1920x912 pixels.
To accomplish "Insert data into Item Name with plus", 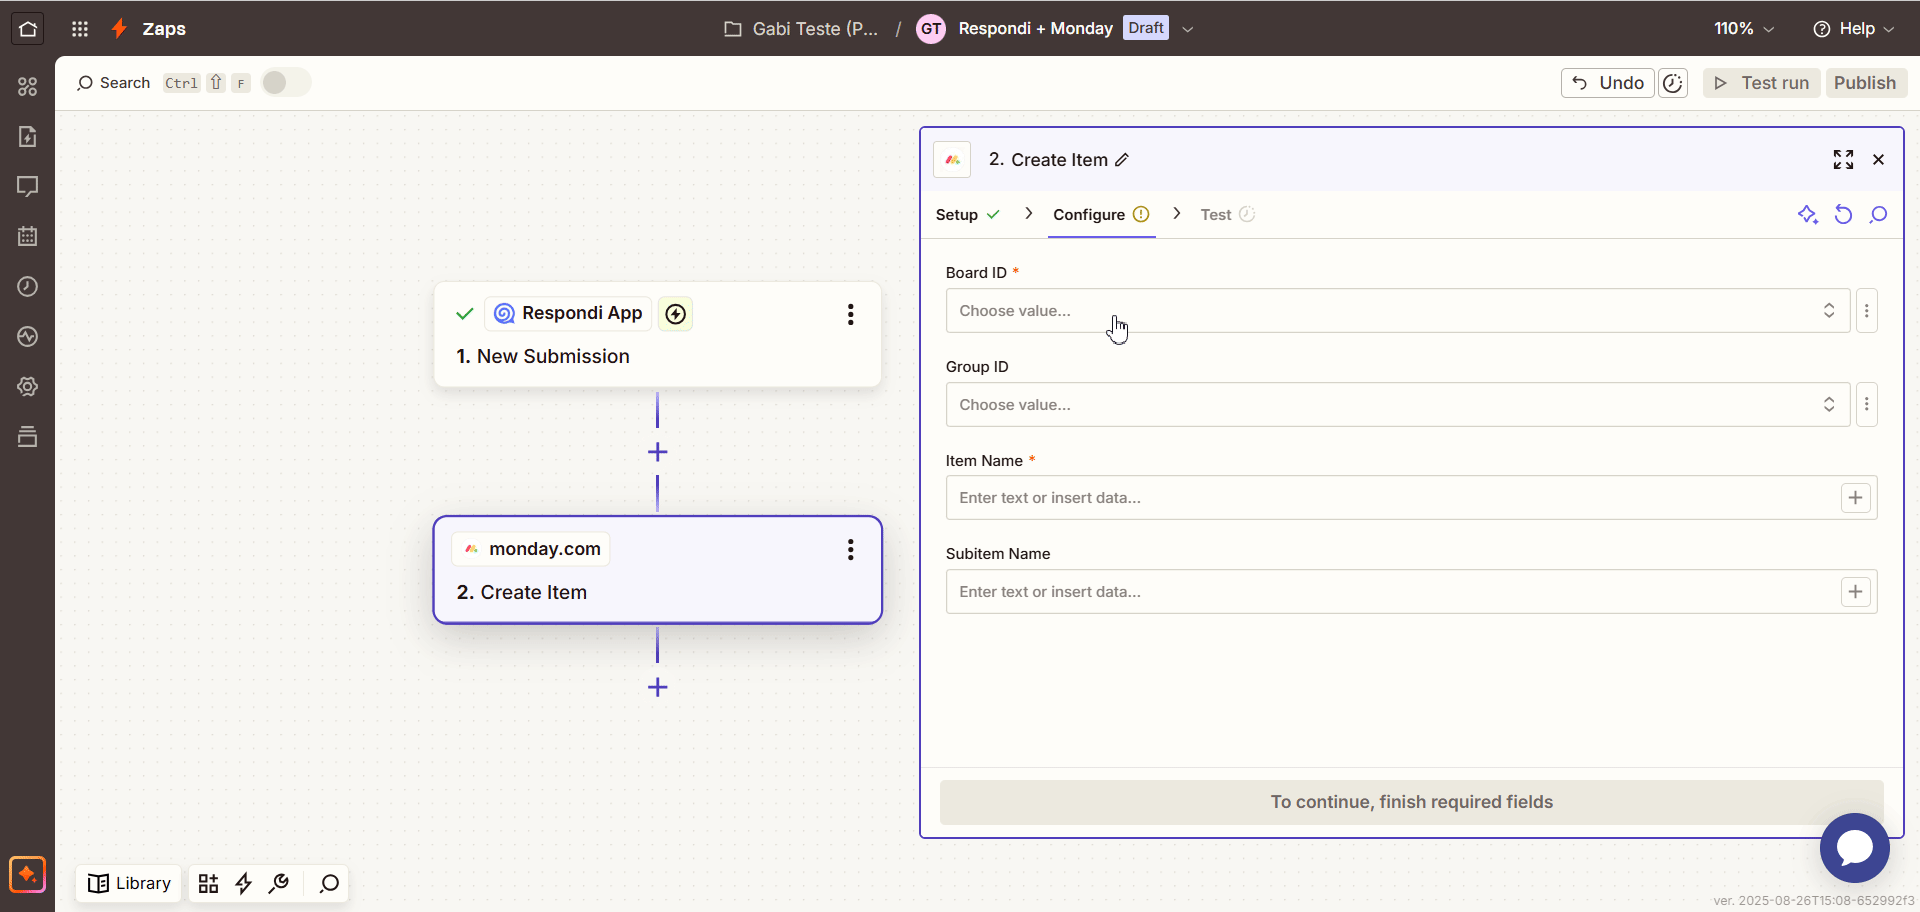I will pos(1856,498).
